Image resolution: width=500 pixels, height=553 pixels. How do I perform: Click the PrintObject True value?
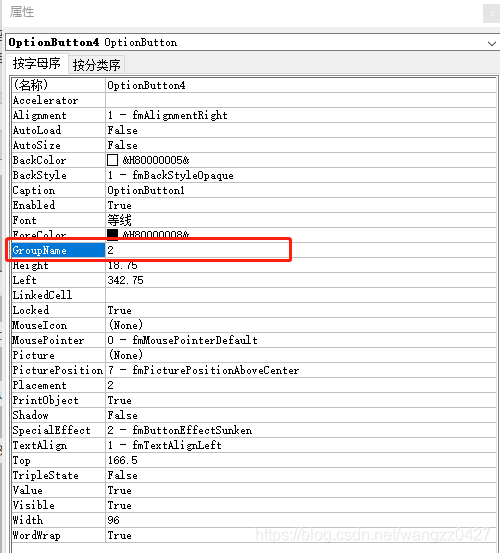click(x=120, y=400)
